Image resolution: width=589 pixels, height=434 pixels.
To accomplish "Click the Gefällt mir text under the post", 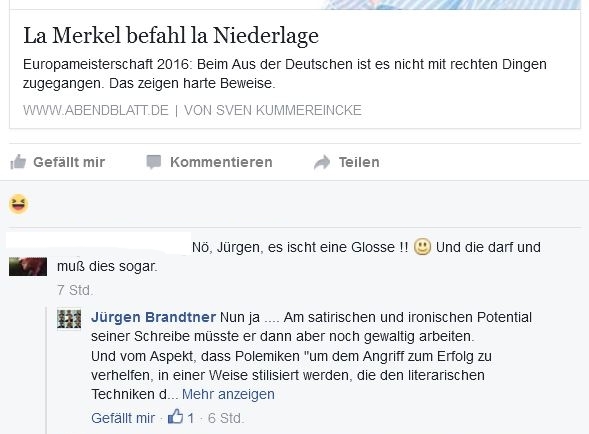I will tap(69, 162).
